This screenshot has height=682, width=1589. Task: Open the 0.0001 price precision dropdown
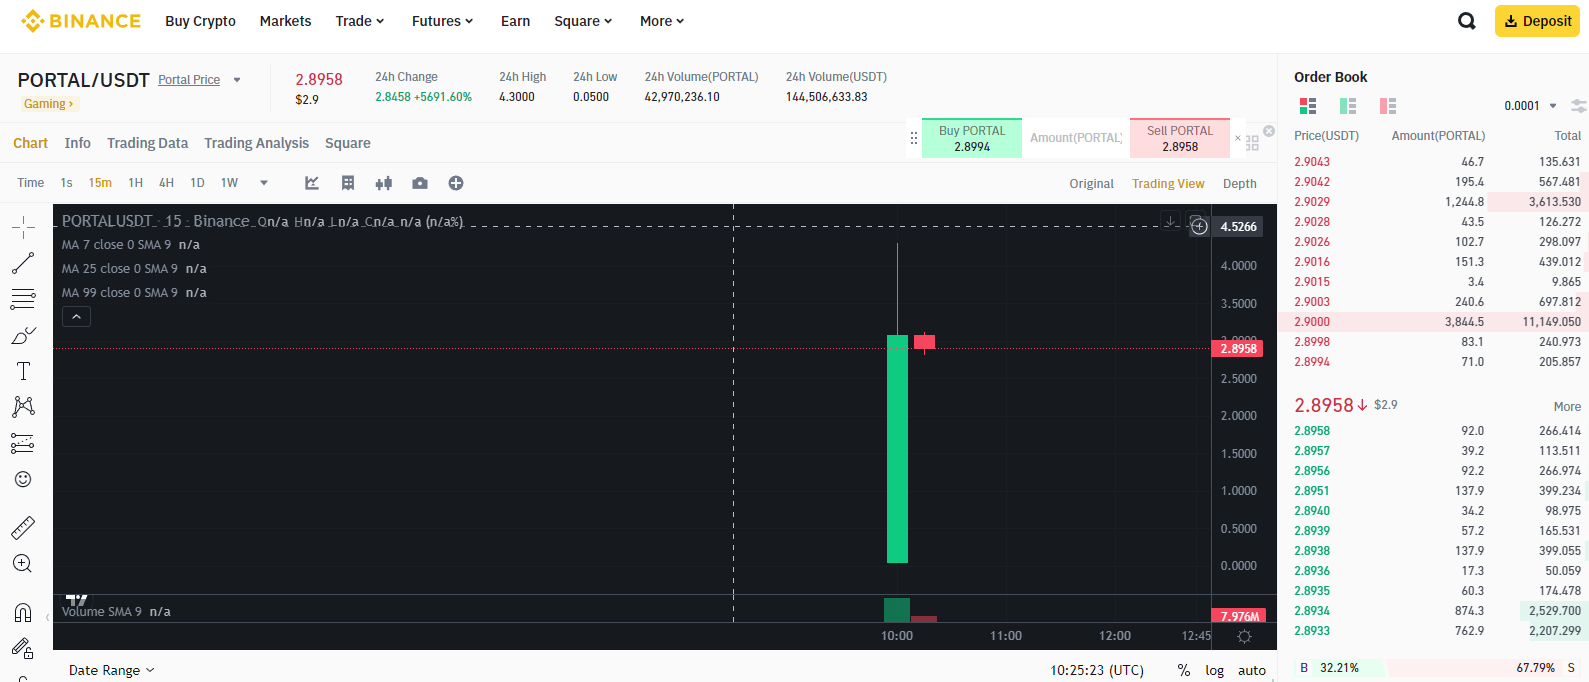pyautogui.click(x=1531, y=106)
